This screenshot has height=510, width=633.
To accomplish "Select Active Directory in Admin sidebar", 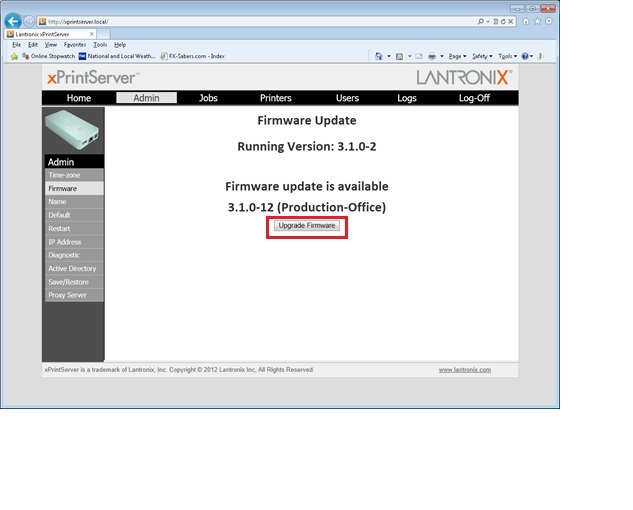I will 72,269.
